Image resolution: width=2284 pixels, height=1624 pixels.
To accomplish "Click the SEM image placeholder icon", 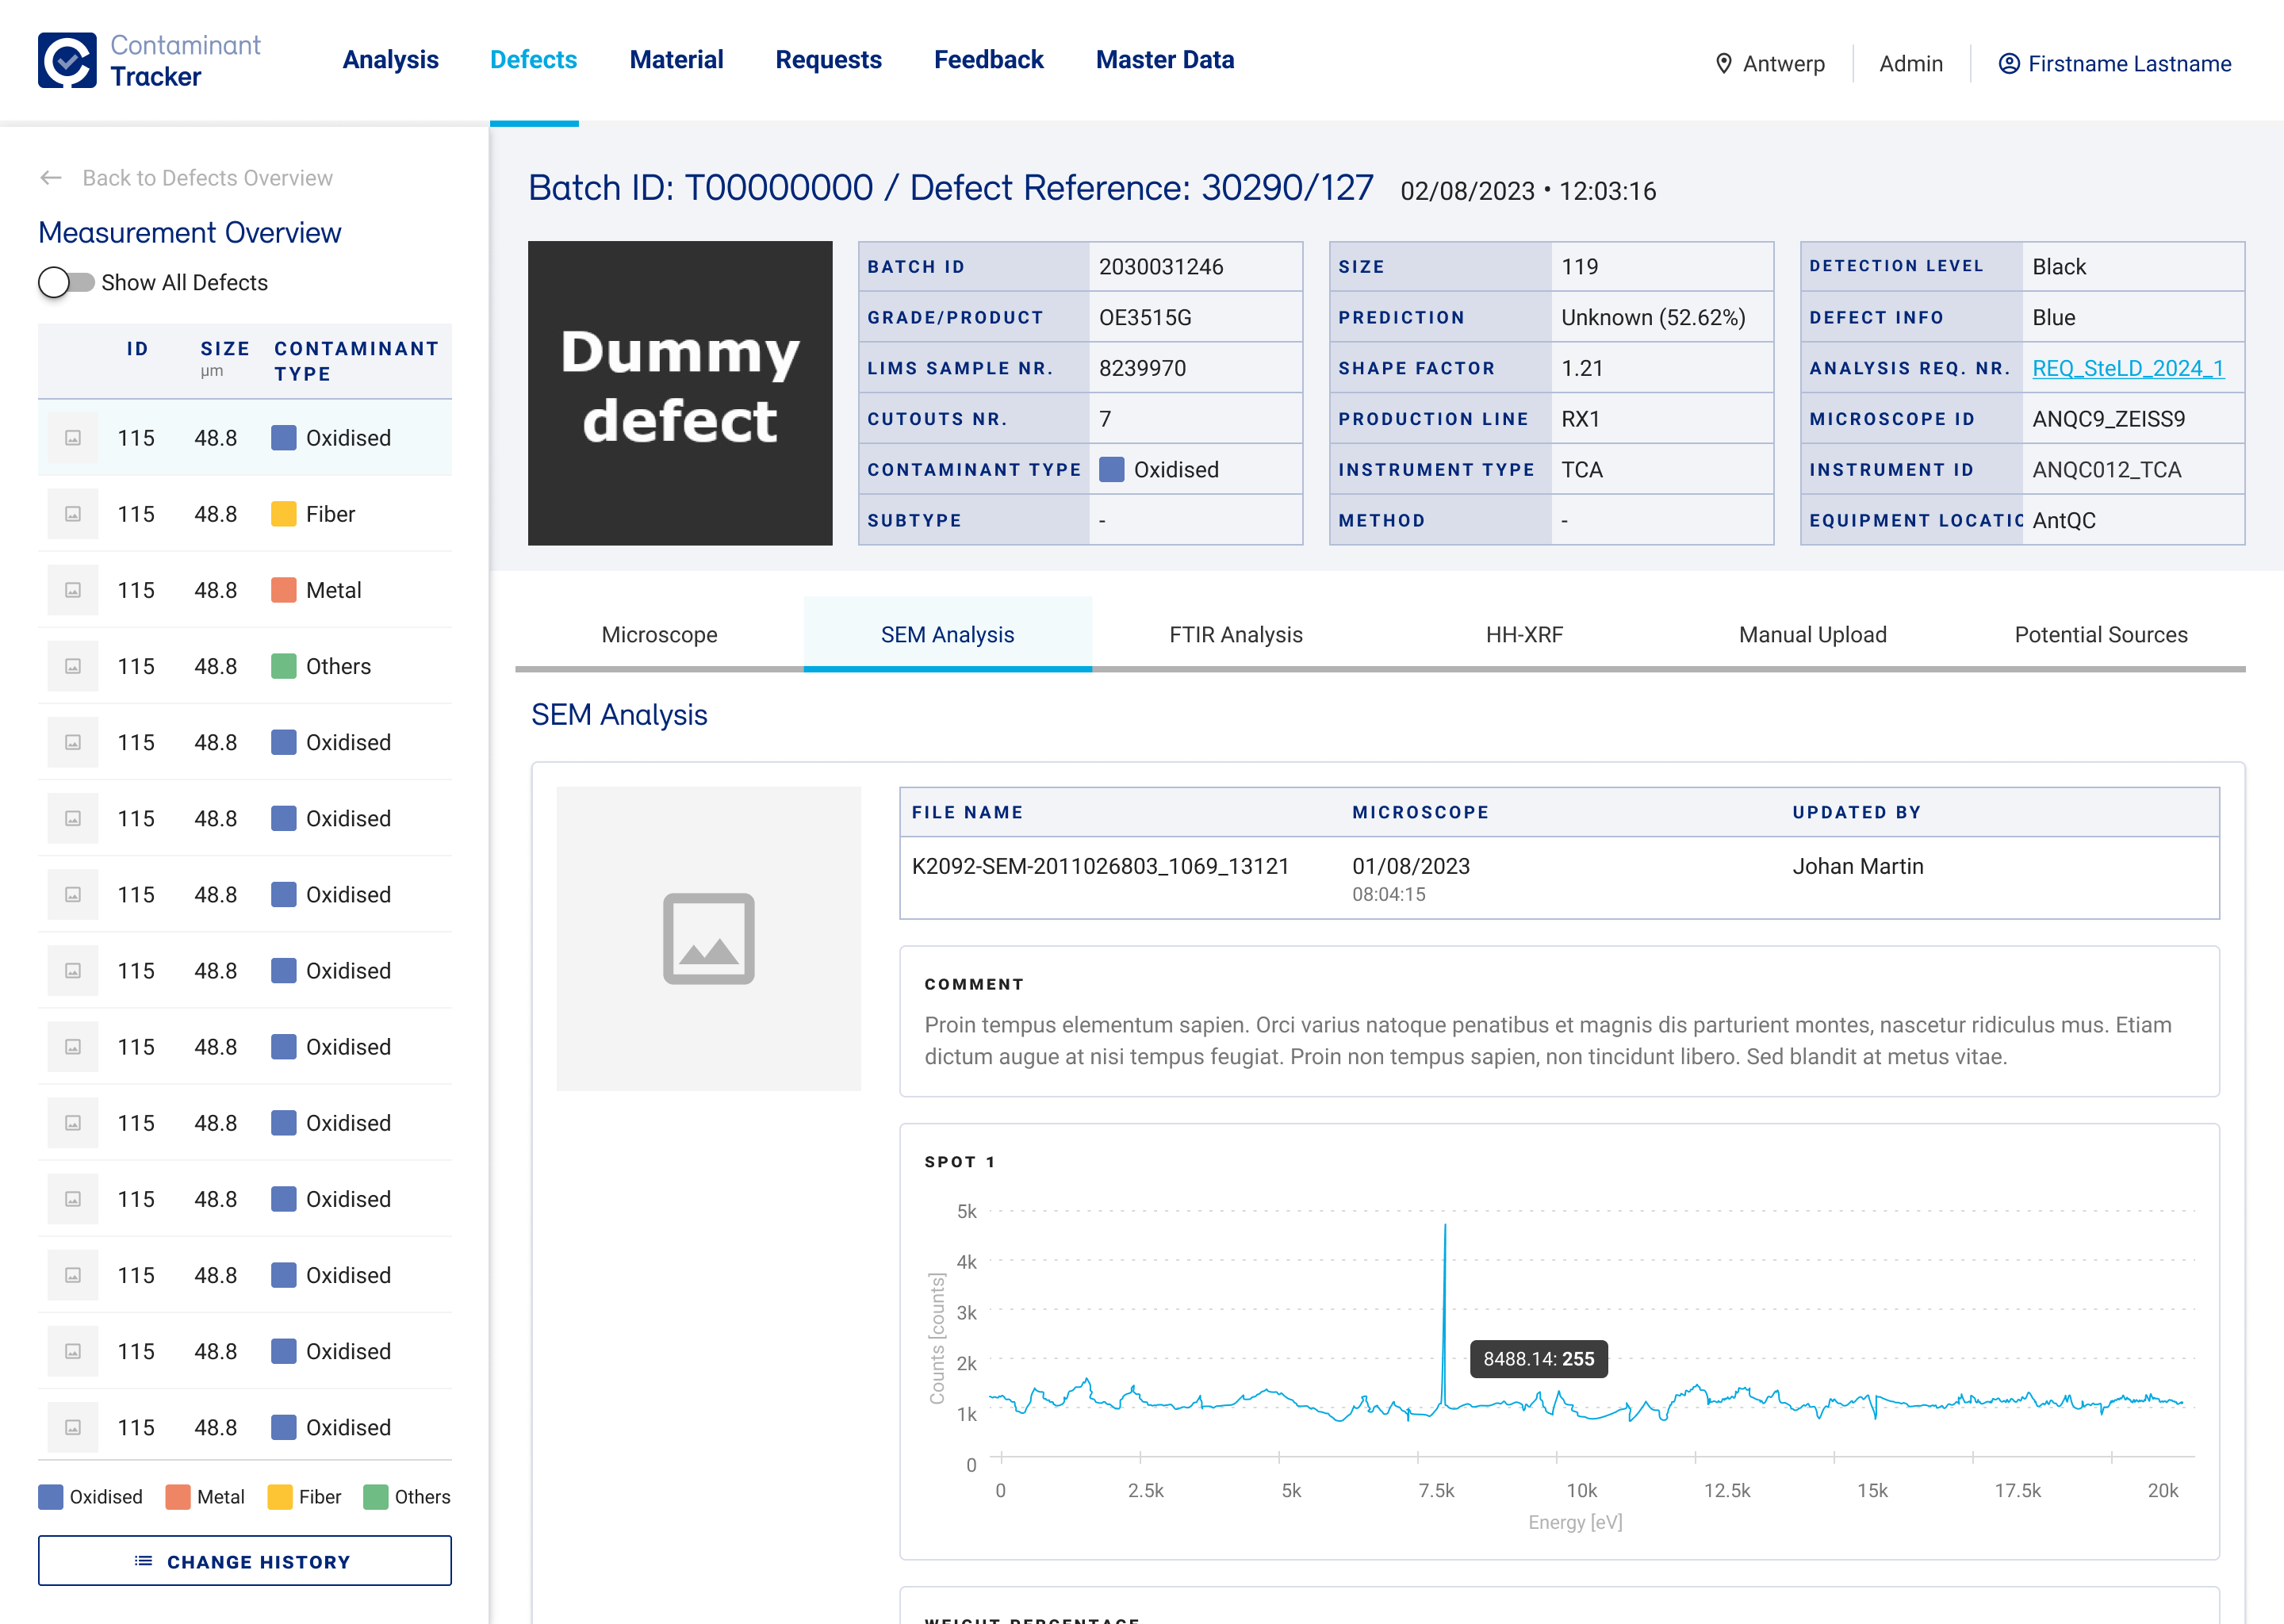I will (x=708, y=938).
